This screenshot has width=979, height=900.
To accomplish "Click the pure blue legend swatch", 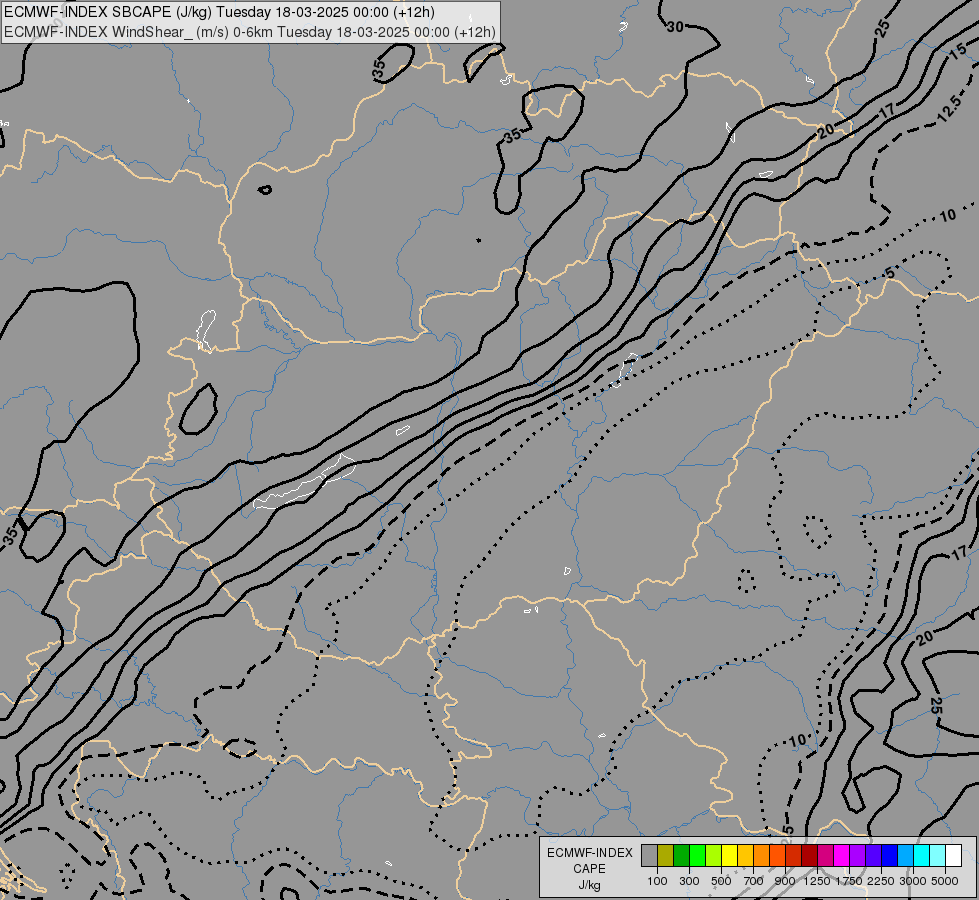I will click(889, 855).
